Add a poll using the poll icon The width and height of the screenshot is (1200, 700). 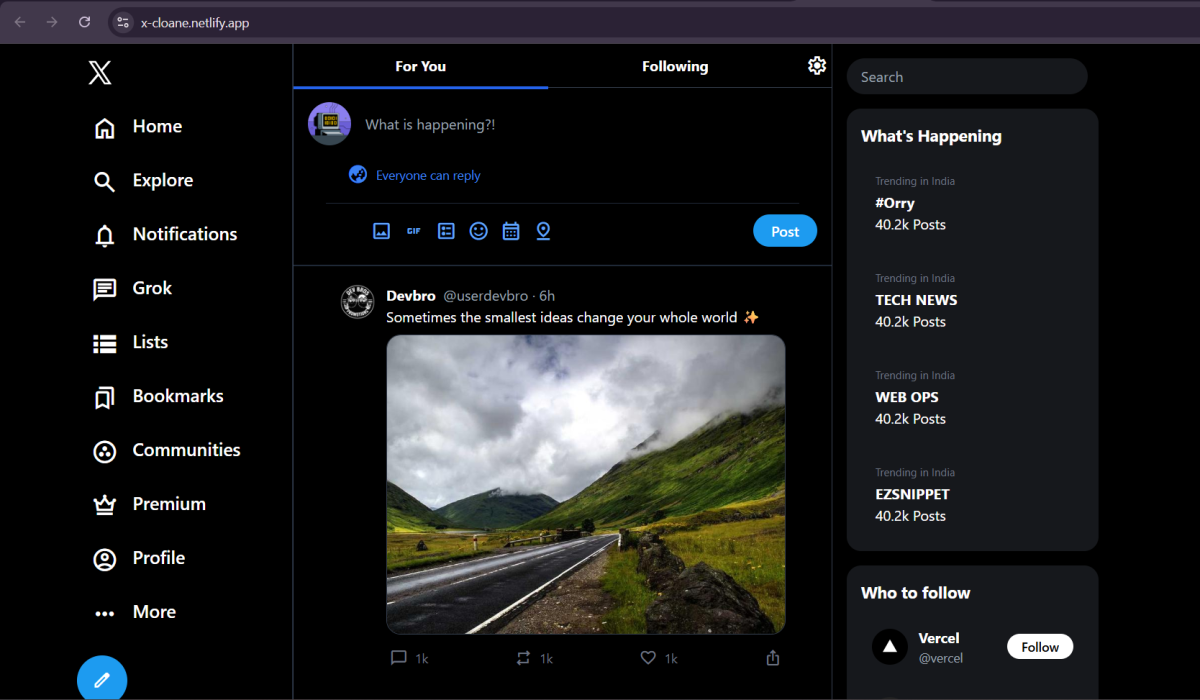[x=446, y=231]
